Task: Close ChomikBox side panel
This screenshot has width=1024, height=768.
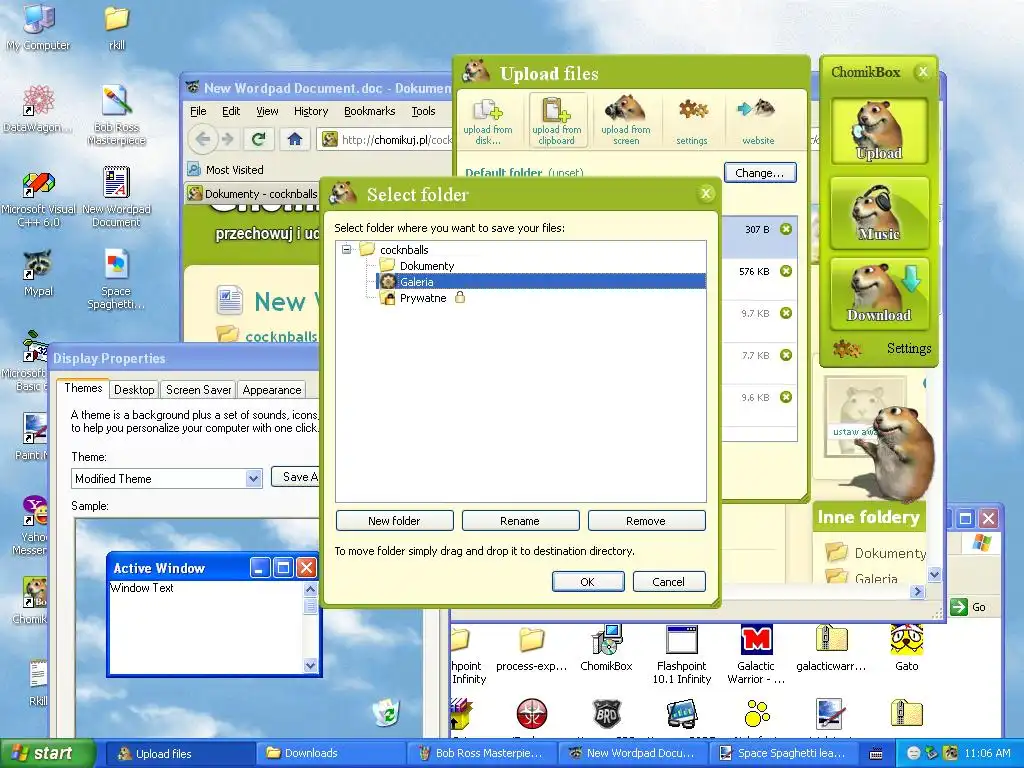Action: [923, 72]
